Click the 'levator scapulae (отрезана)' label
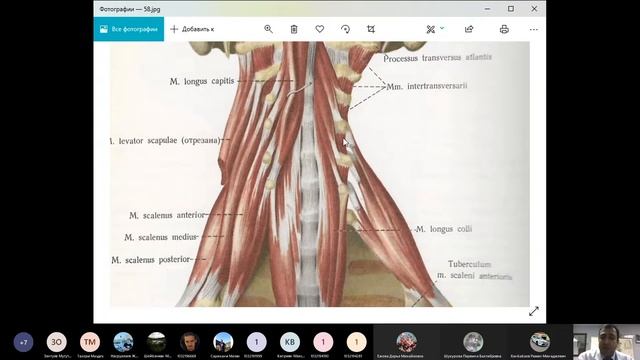The height and width of the screenshot is (360, 640). 169,140
